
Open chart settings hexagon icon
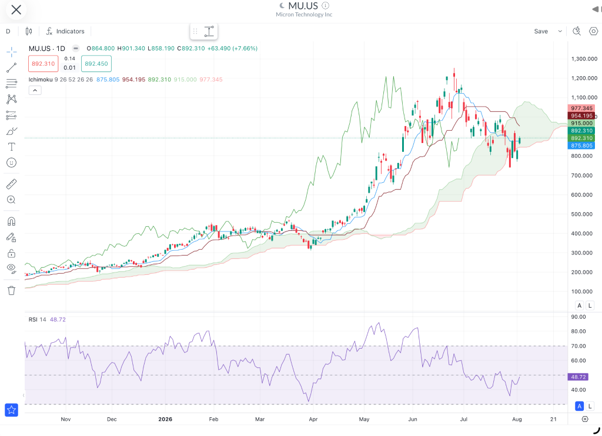(x=593, y=31)
